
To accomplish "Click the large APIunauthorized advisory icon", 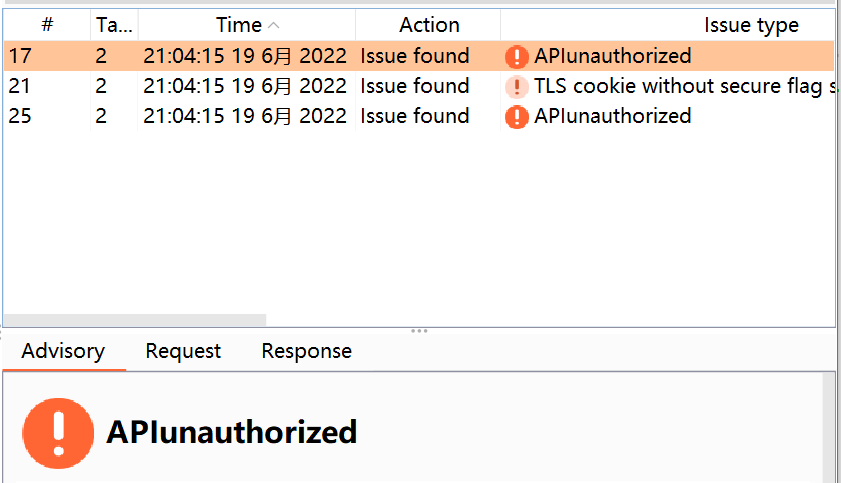I will pos(58,433).
